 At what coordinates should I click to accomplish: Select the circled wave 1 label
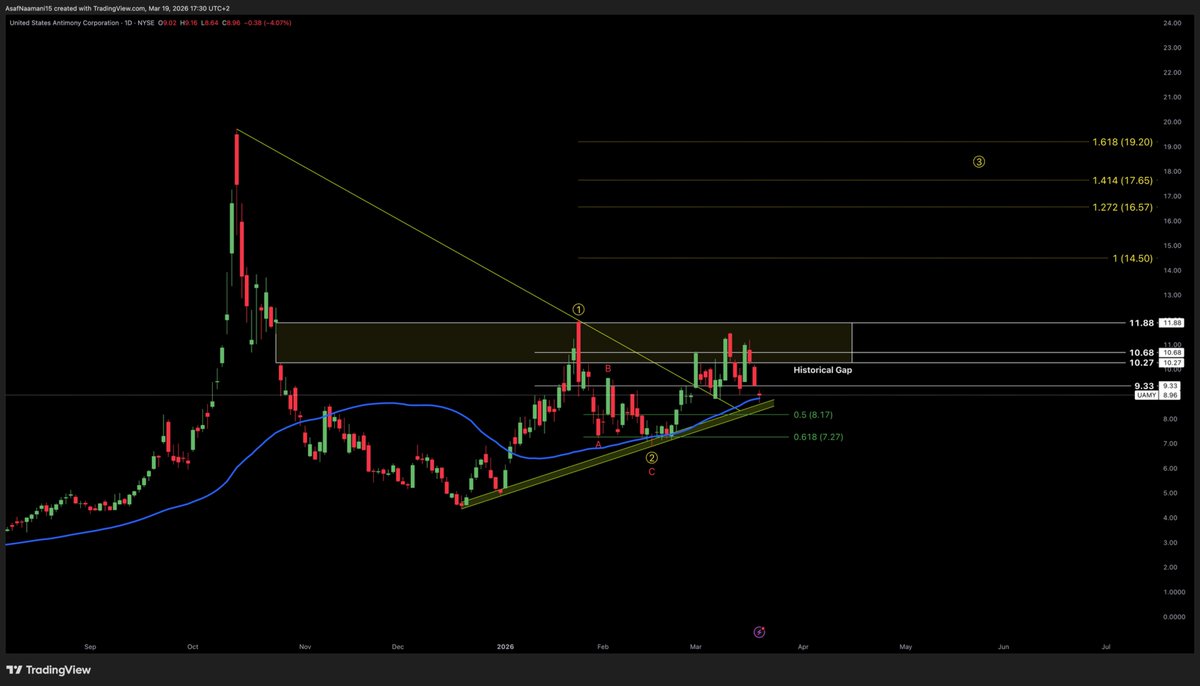pos(578,309)
